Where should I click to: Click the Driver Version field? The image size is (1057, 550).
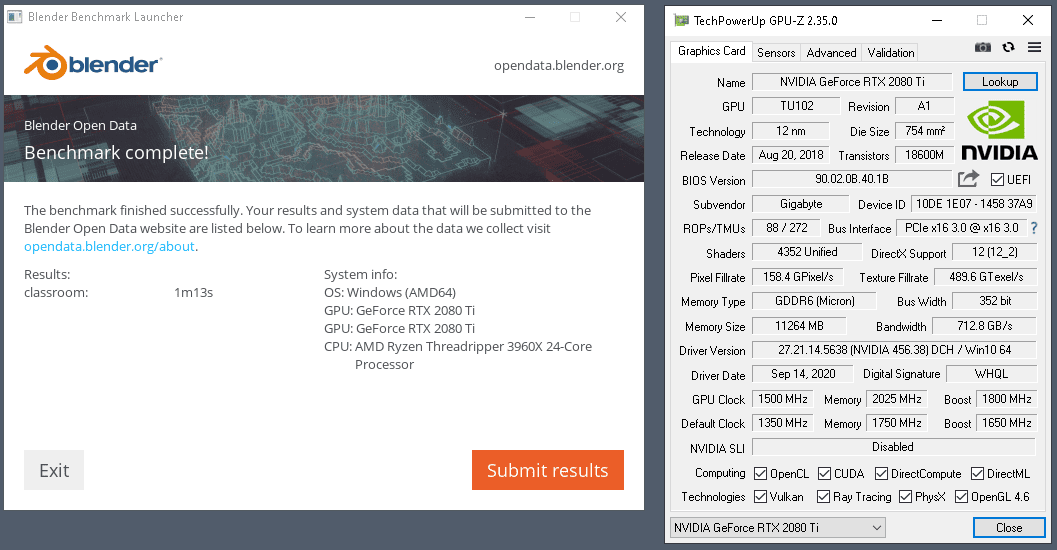[x=894, y=350]
